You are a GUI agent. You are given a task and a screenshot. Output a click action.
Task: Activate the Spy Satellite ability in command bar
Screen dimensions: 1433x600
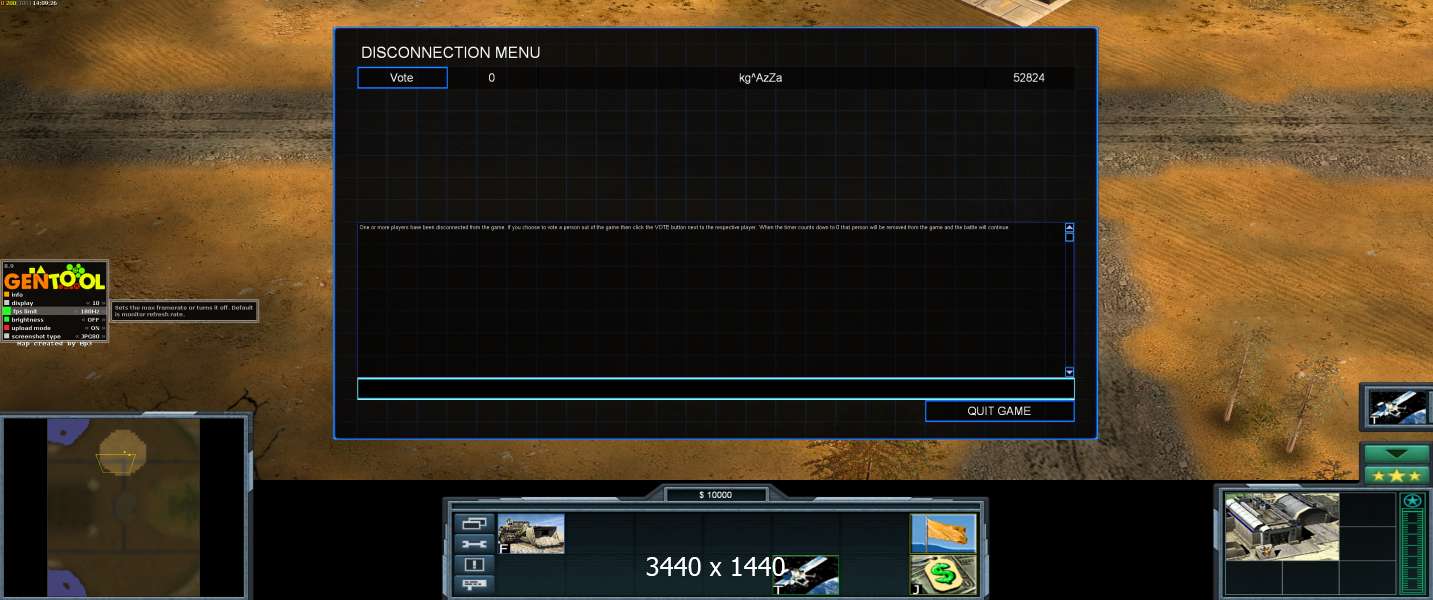point(806,575)
